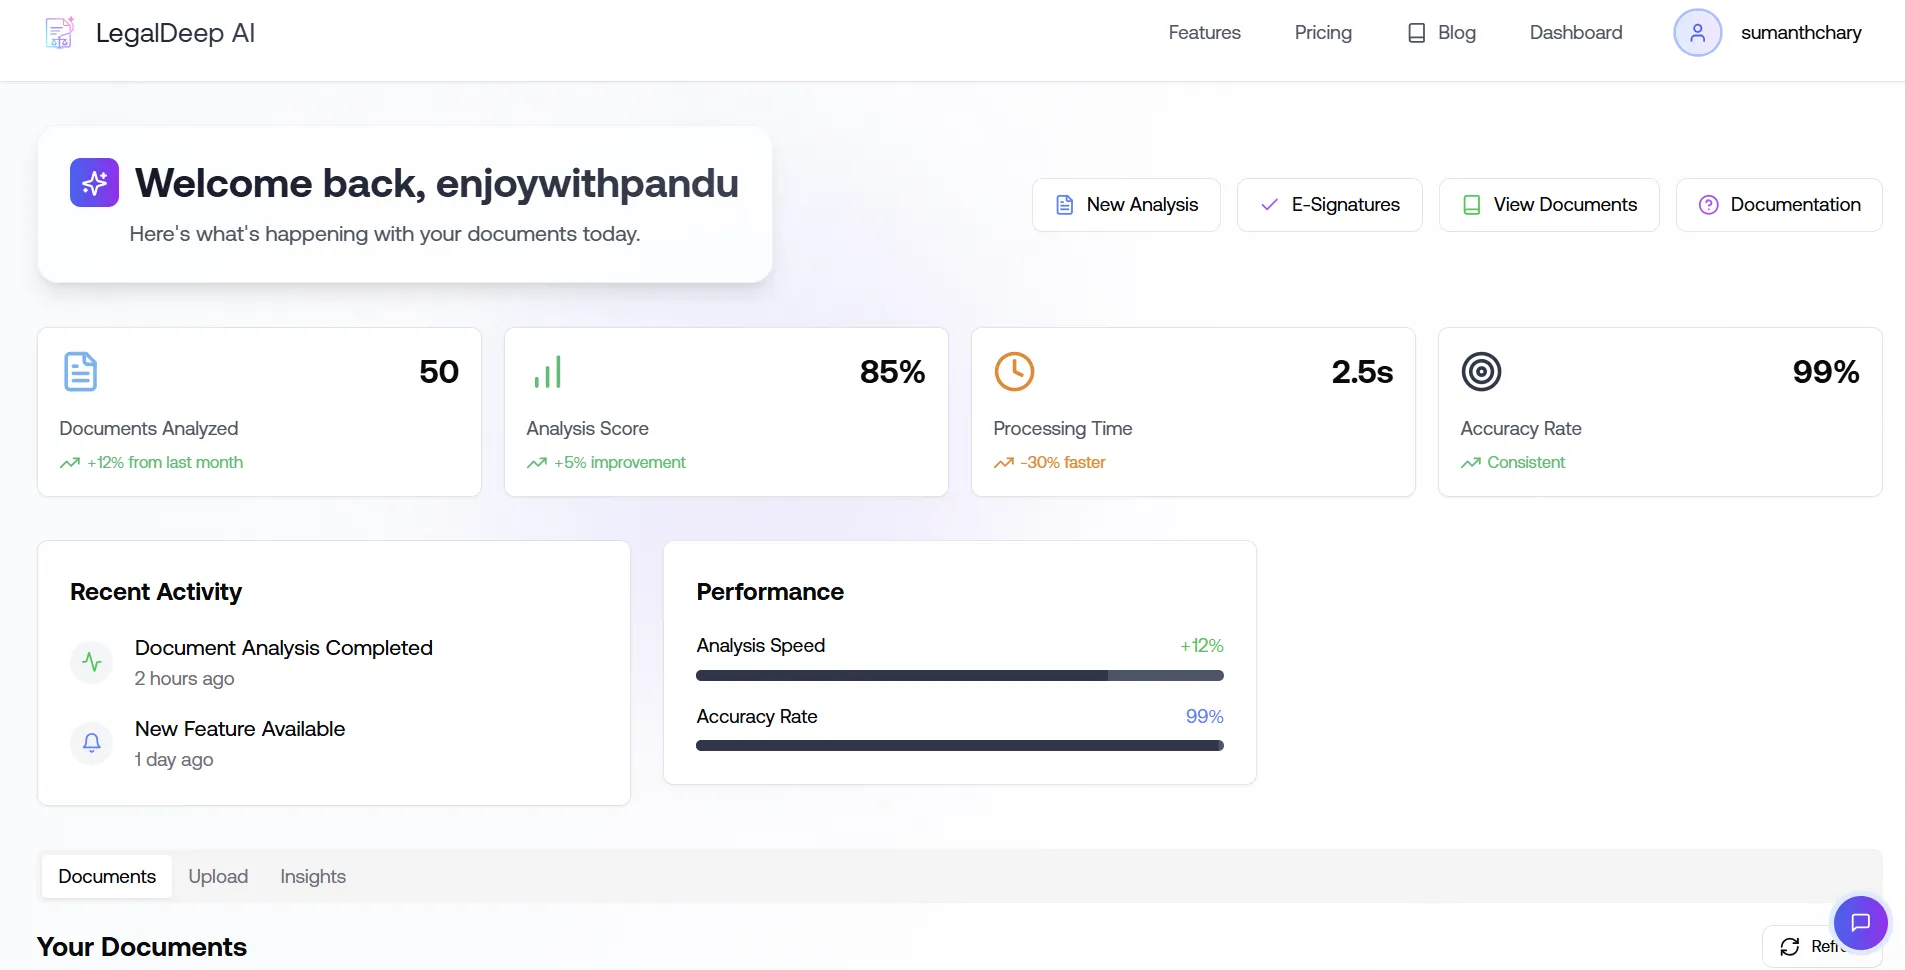1905x970 pixels.
Task: Click the sparkle icon beside Welcome back
Action: coord(94,183)
